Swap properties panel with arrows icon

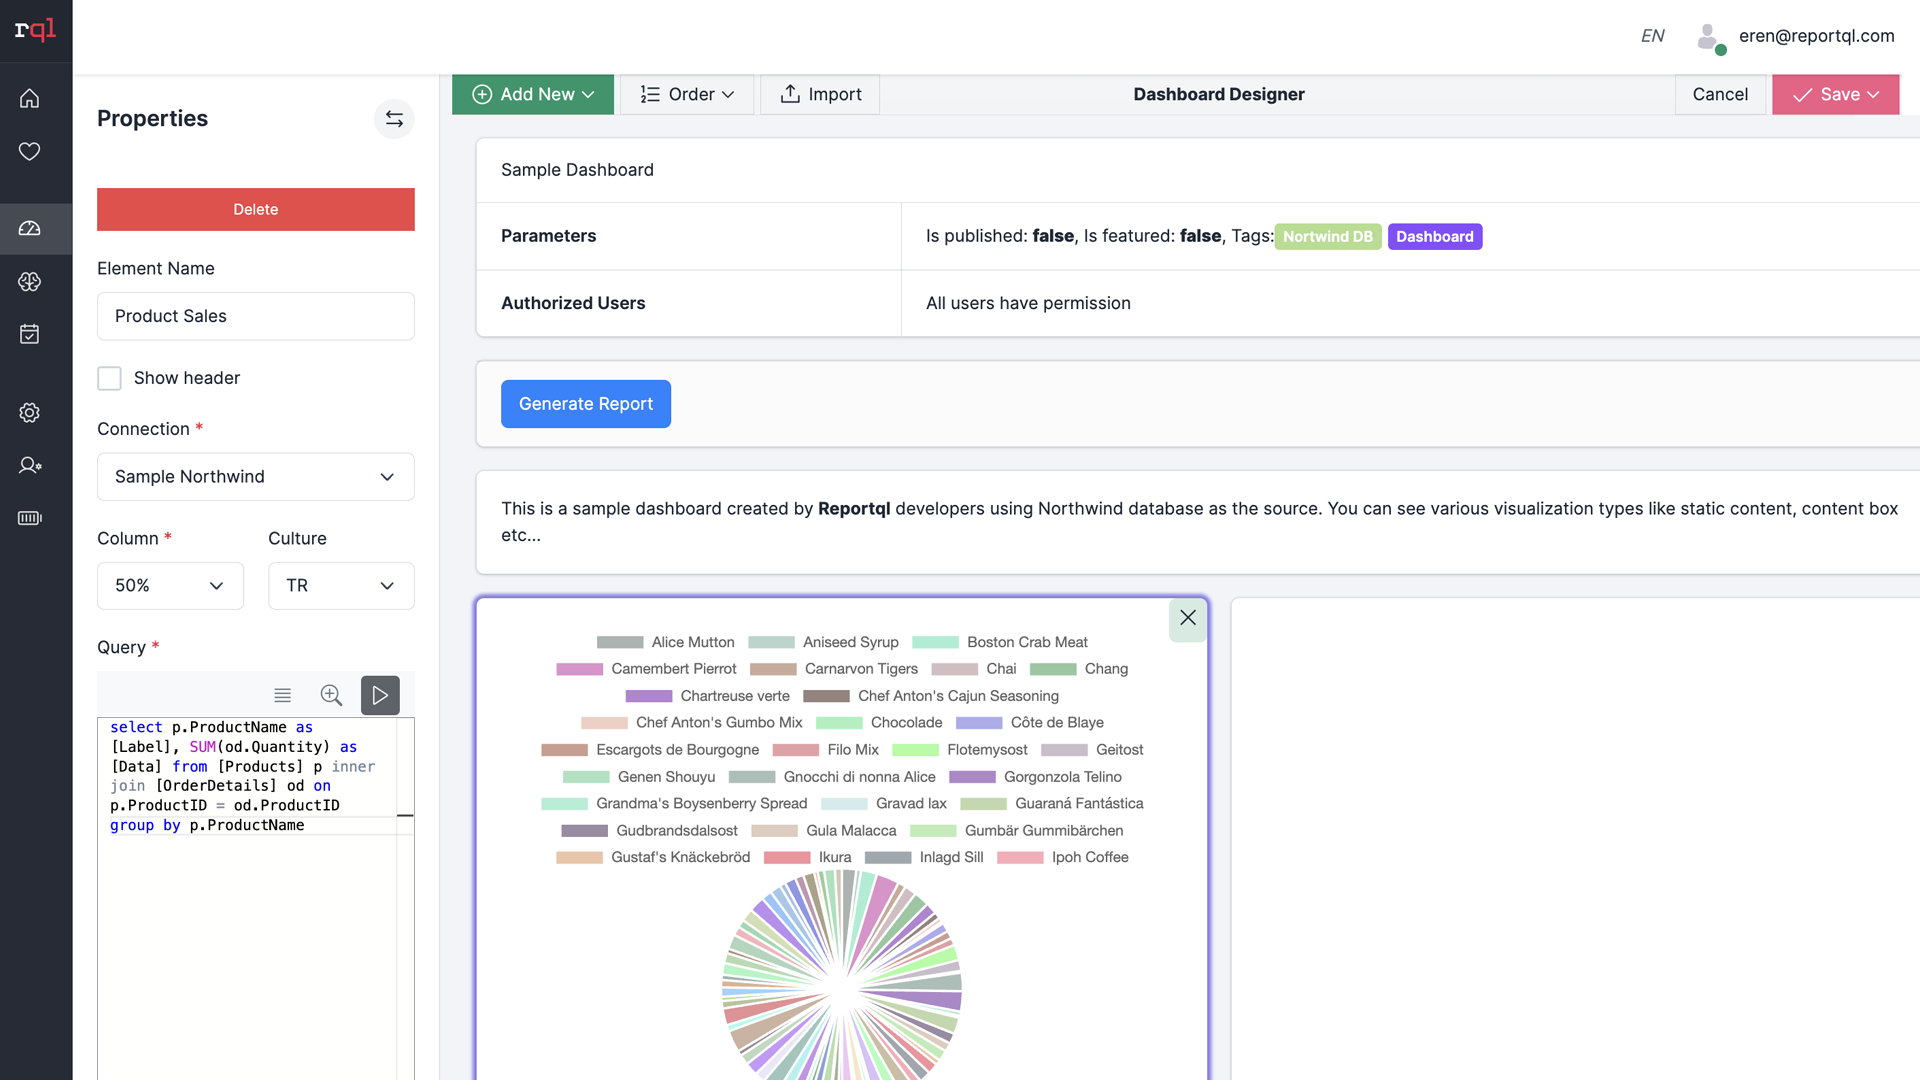(x=394, y=119)
